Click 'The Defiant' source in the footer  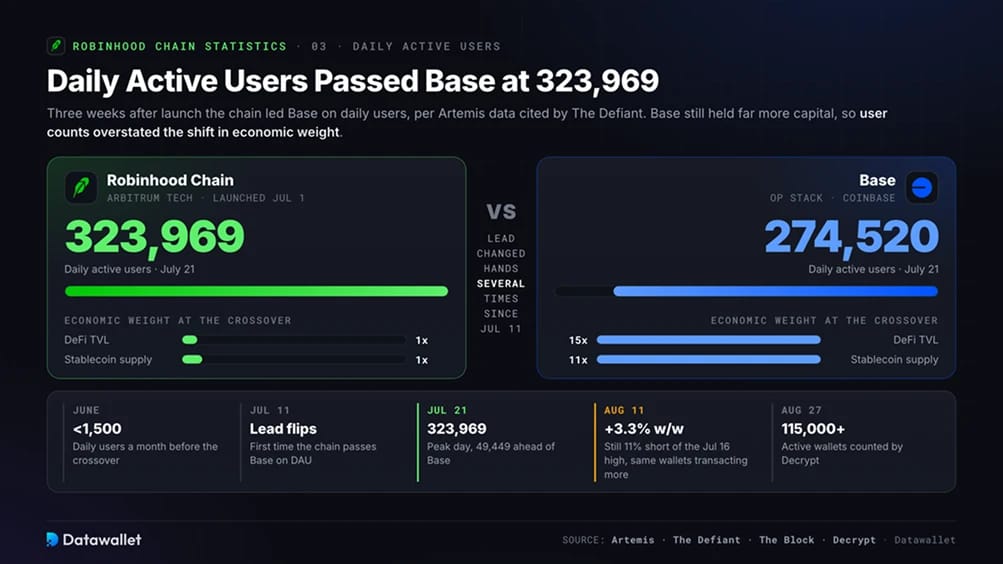click(707, 540)
